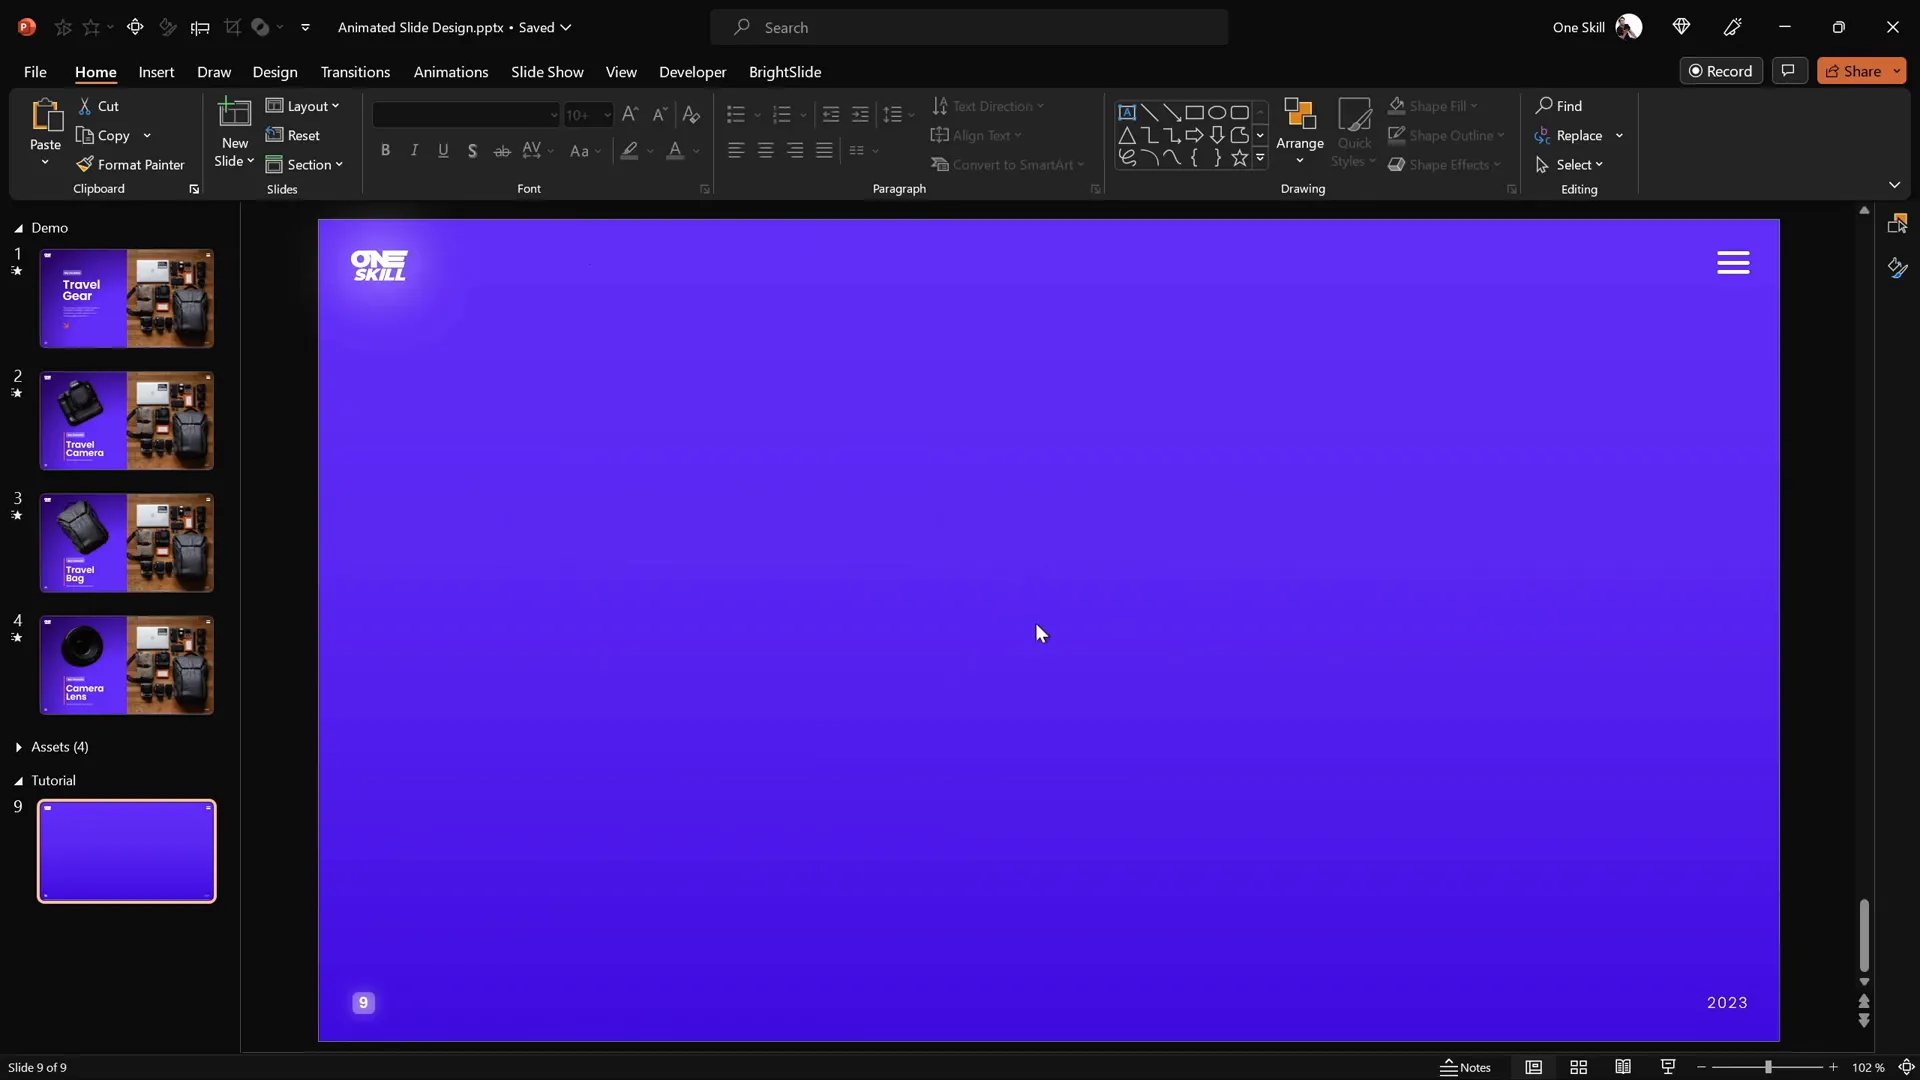Image resolution: width=1920 pixels, height=1080 pixels.
Task: Fit slide to current window
Action: coord(1906,1067)
